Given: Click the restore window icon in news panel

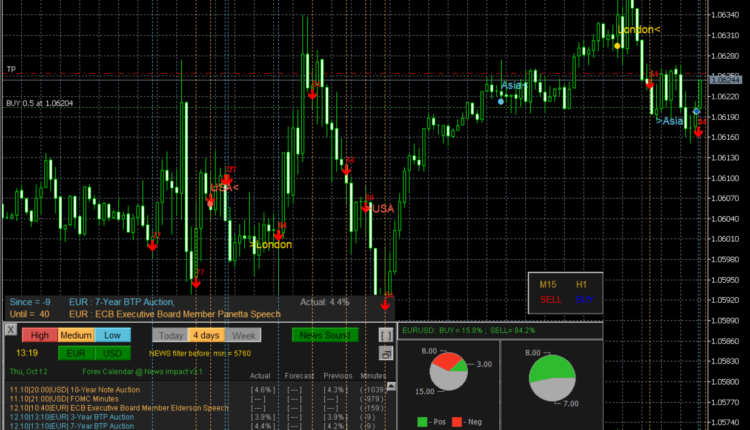Looking at the screenshot, I should click(x=386, y=354).
